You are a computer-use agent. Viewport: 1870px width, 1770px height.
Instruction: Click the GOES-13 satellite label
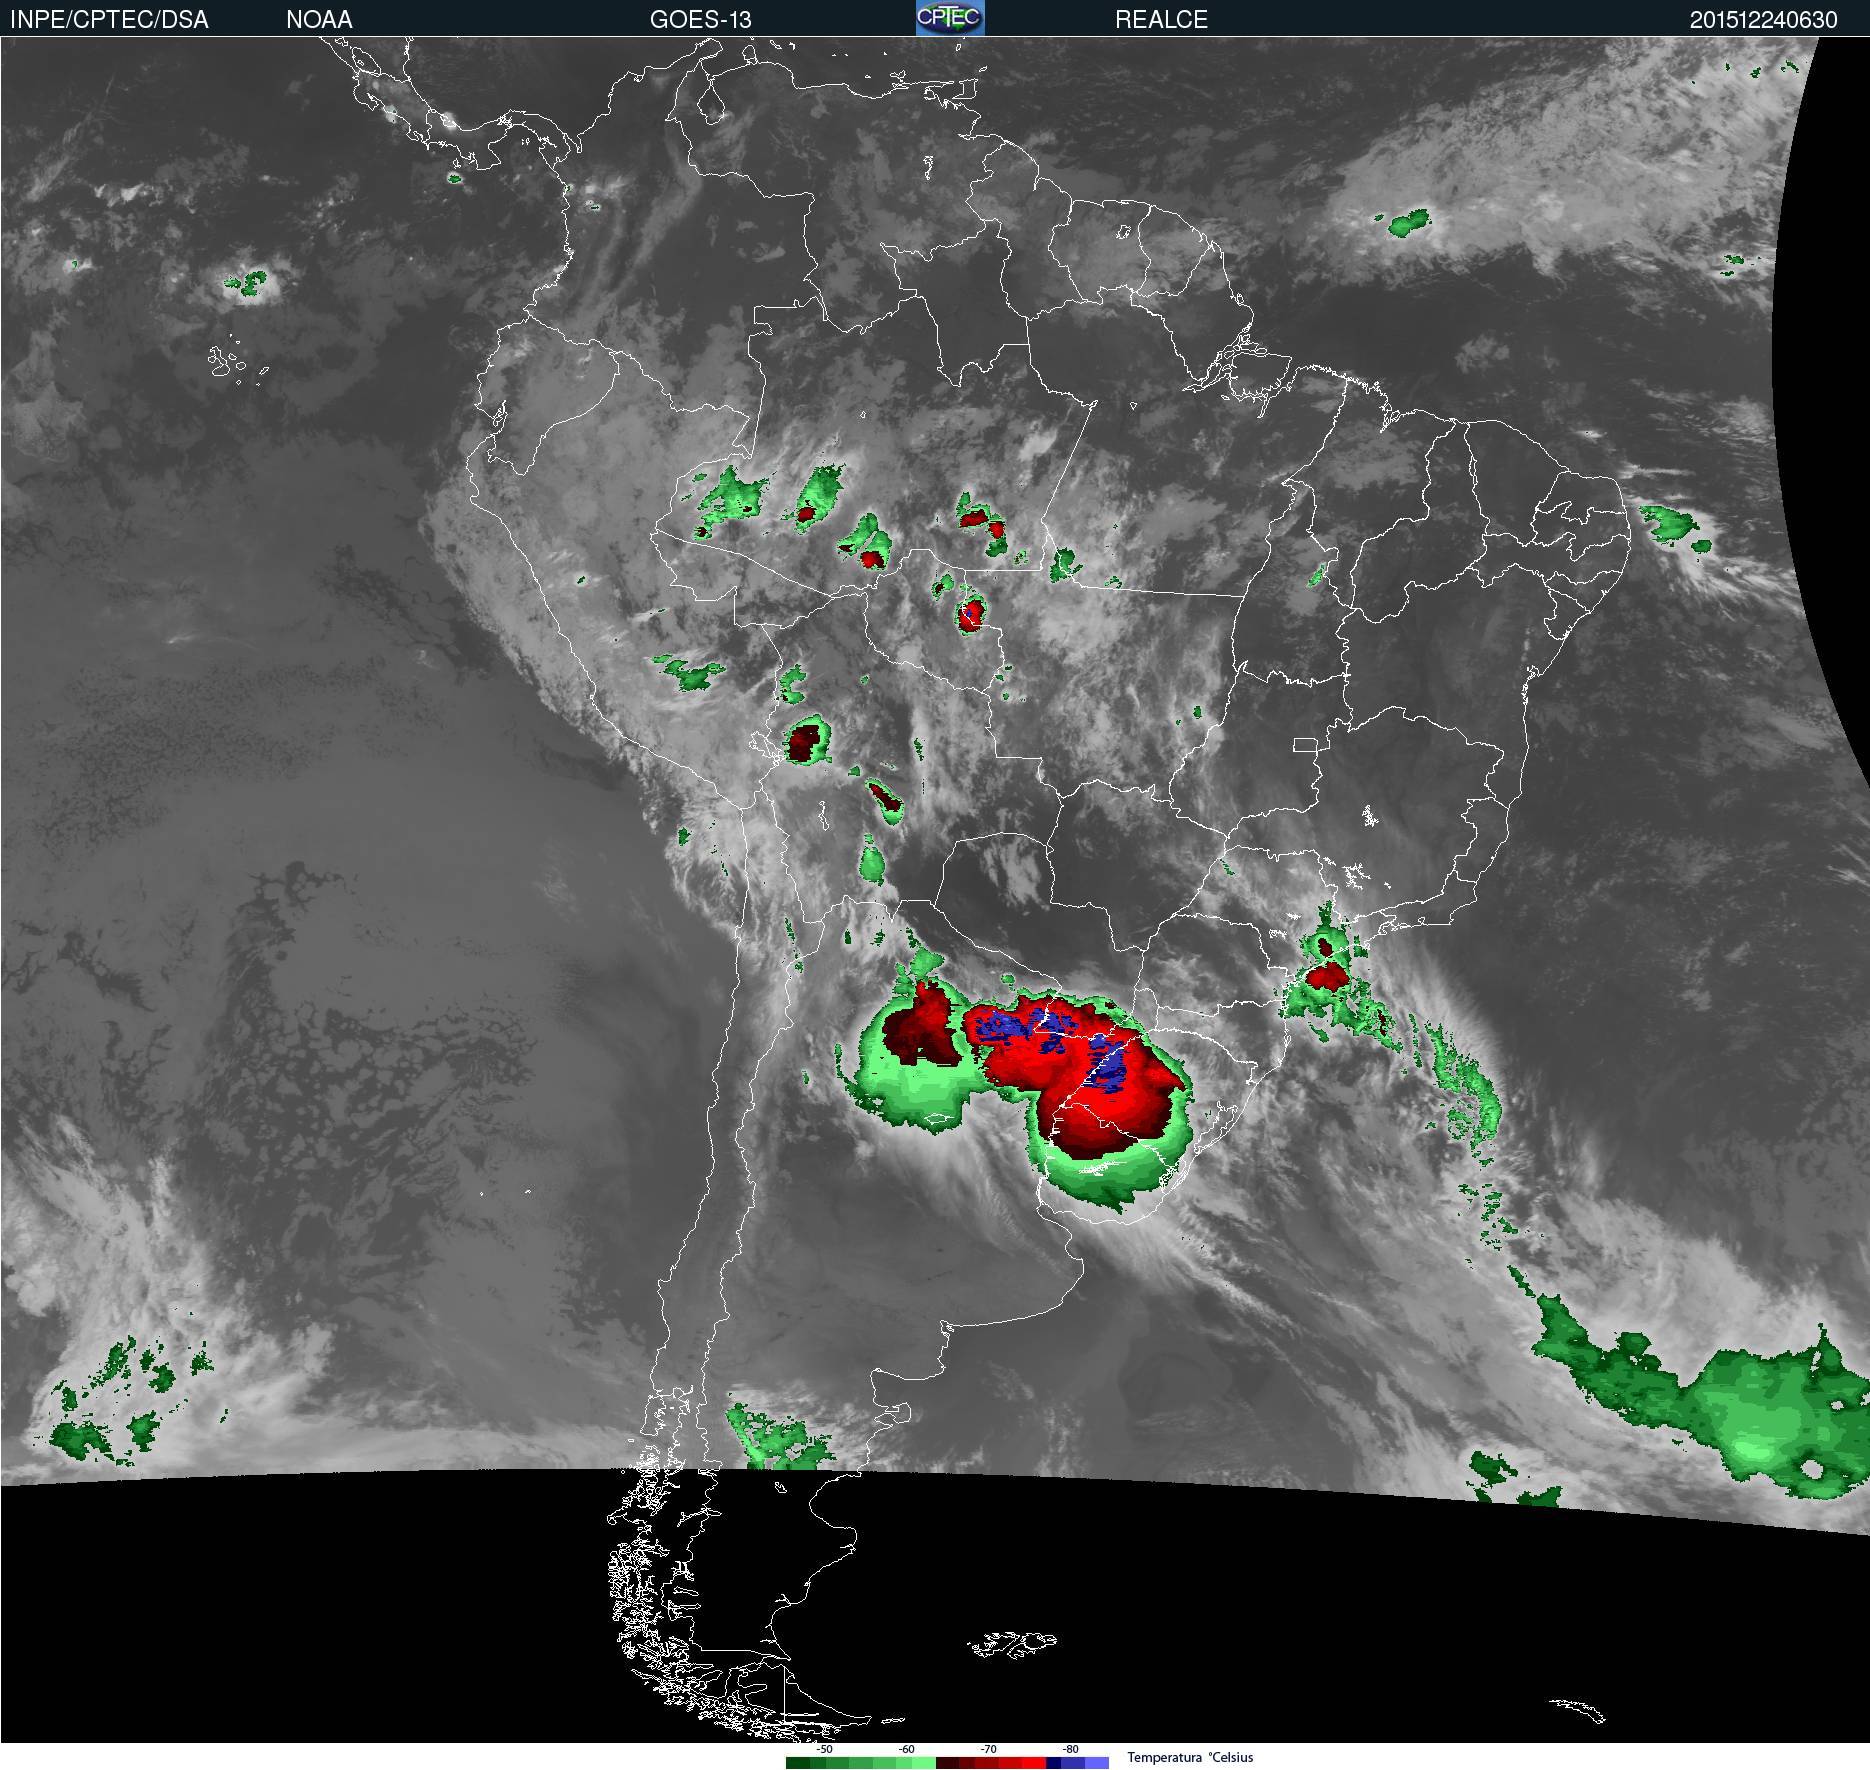pyautogui.click(x=700, y=20)
